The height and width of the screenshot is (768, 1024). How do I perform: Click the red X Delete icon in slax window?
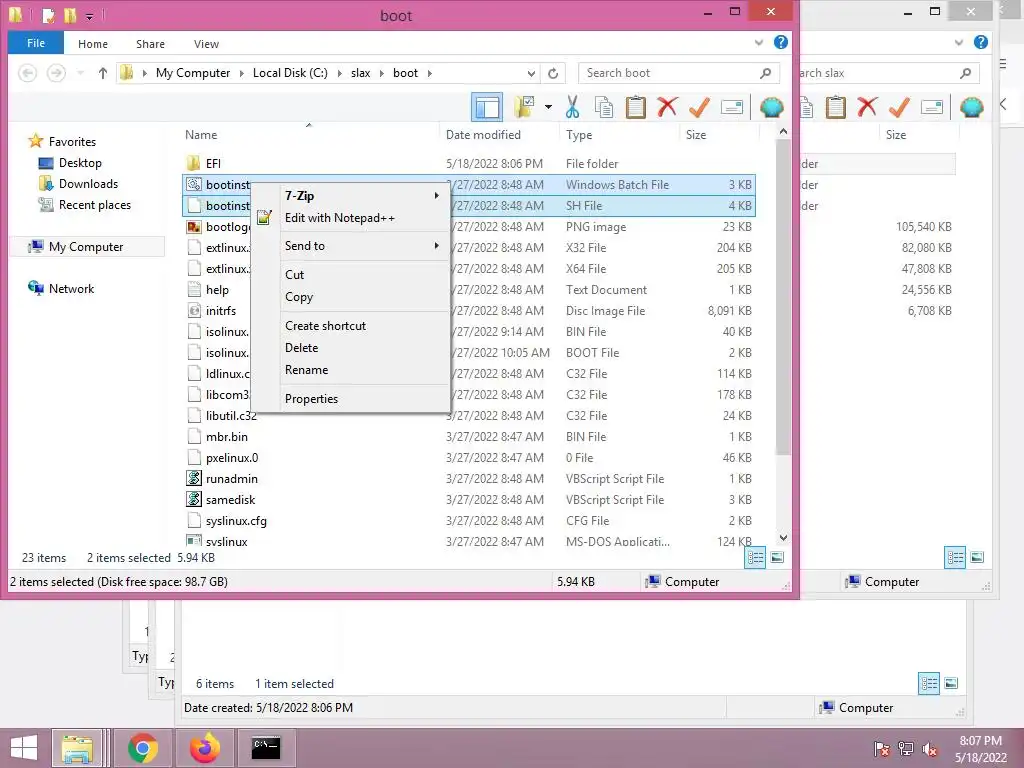pos(867,107)
